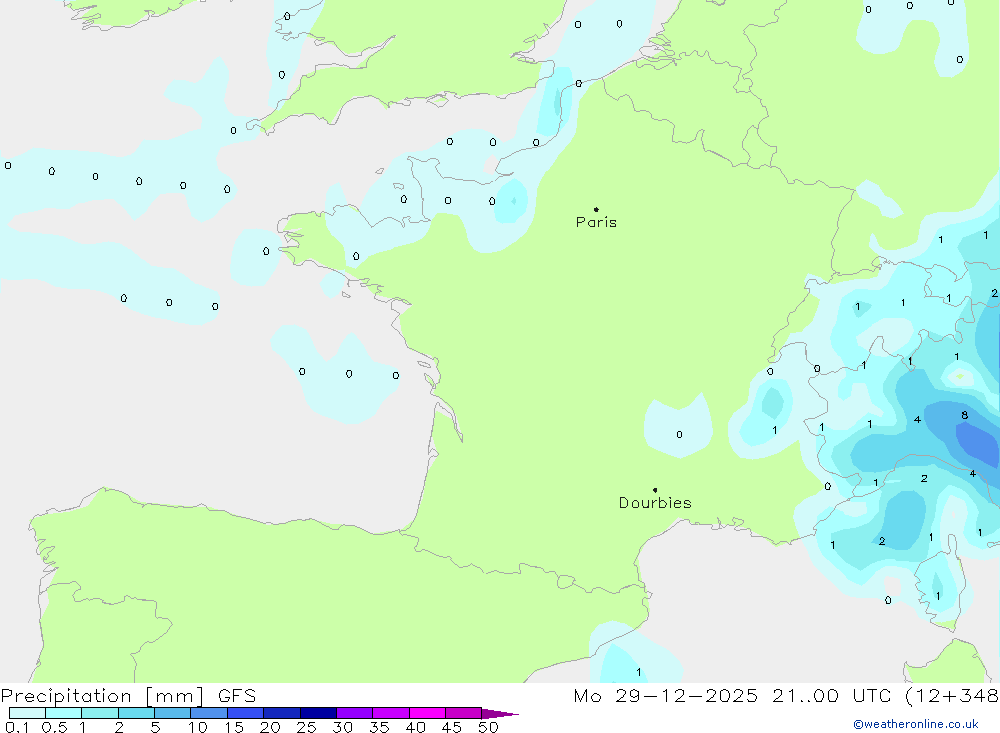
Task: Click the 0.1 legend scale label
Action: (17, 727)
